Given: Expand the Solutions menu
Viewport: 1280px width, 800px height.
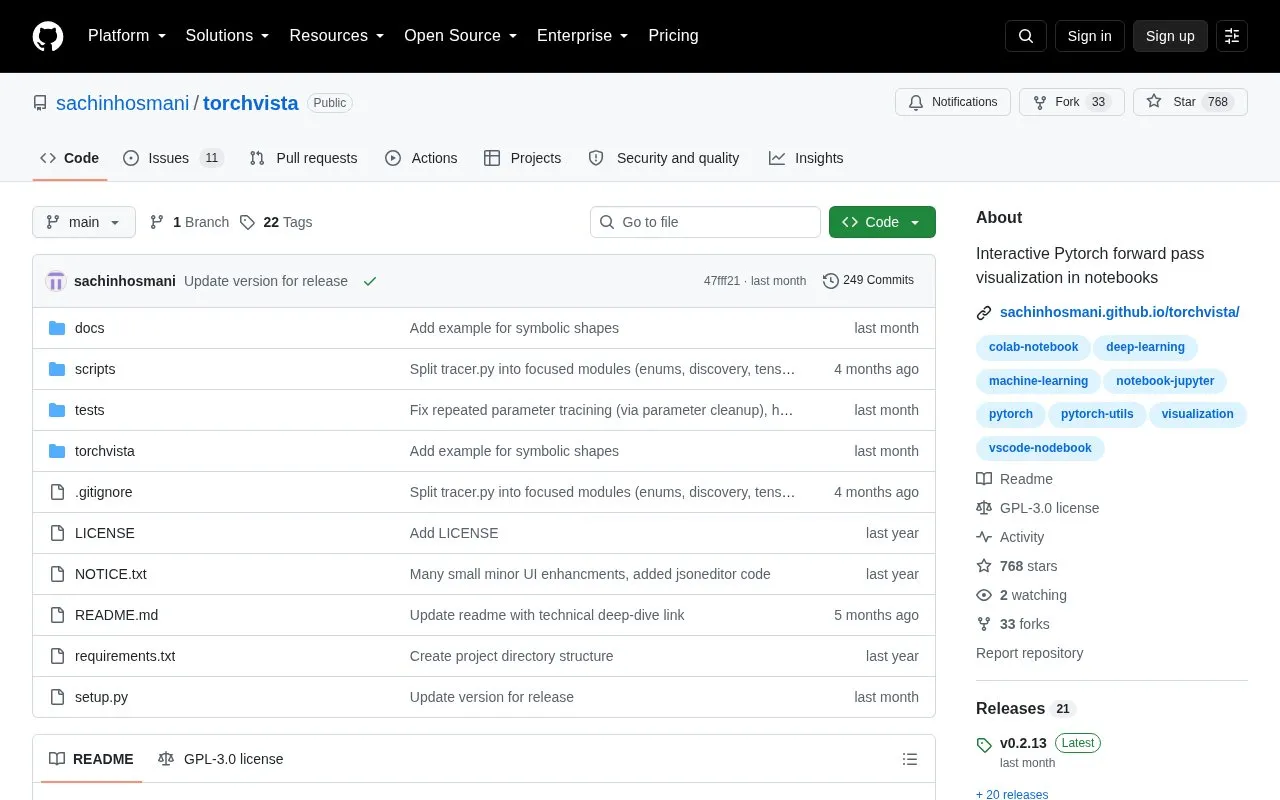Looking at the screenshot, I should click(227, 36).
